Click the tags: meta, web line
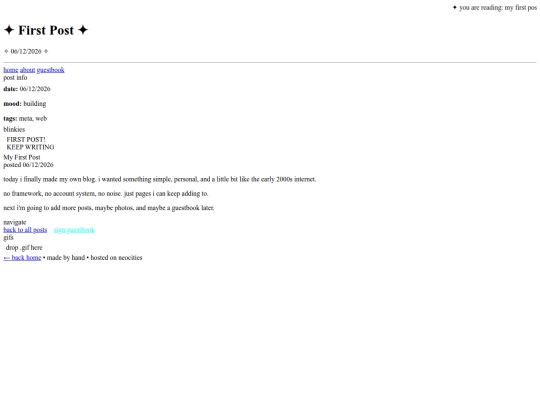Image resolution: width=540 pixels, height=405 pixels. pyautogui.click(x=25, y=118)
